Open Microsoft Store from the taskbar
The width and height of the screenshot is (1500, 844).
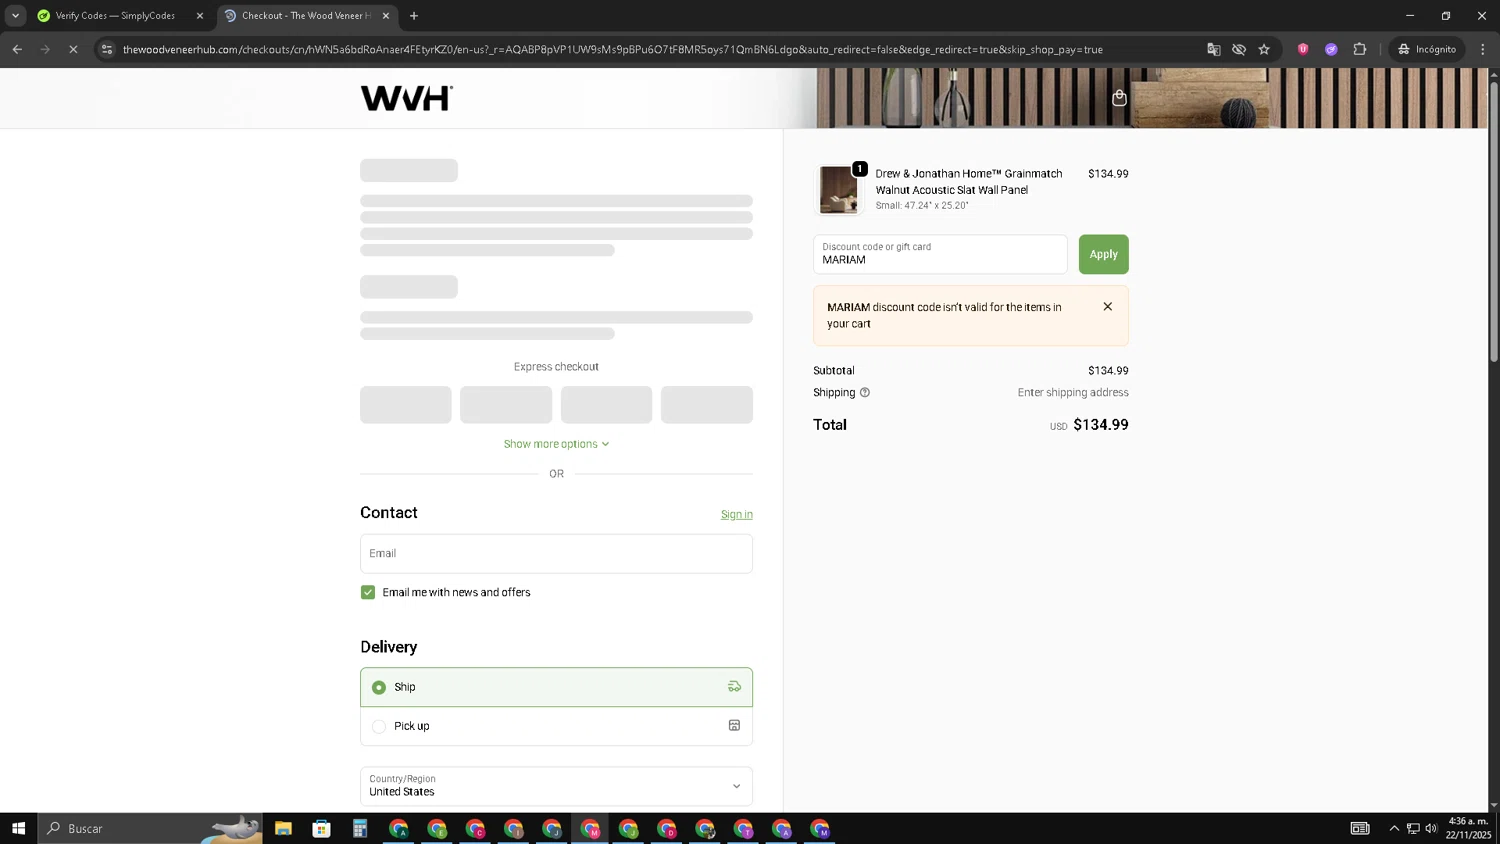click(321, 828)
